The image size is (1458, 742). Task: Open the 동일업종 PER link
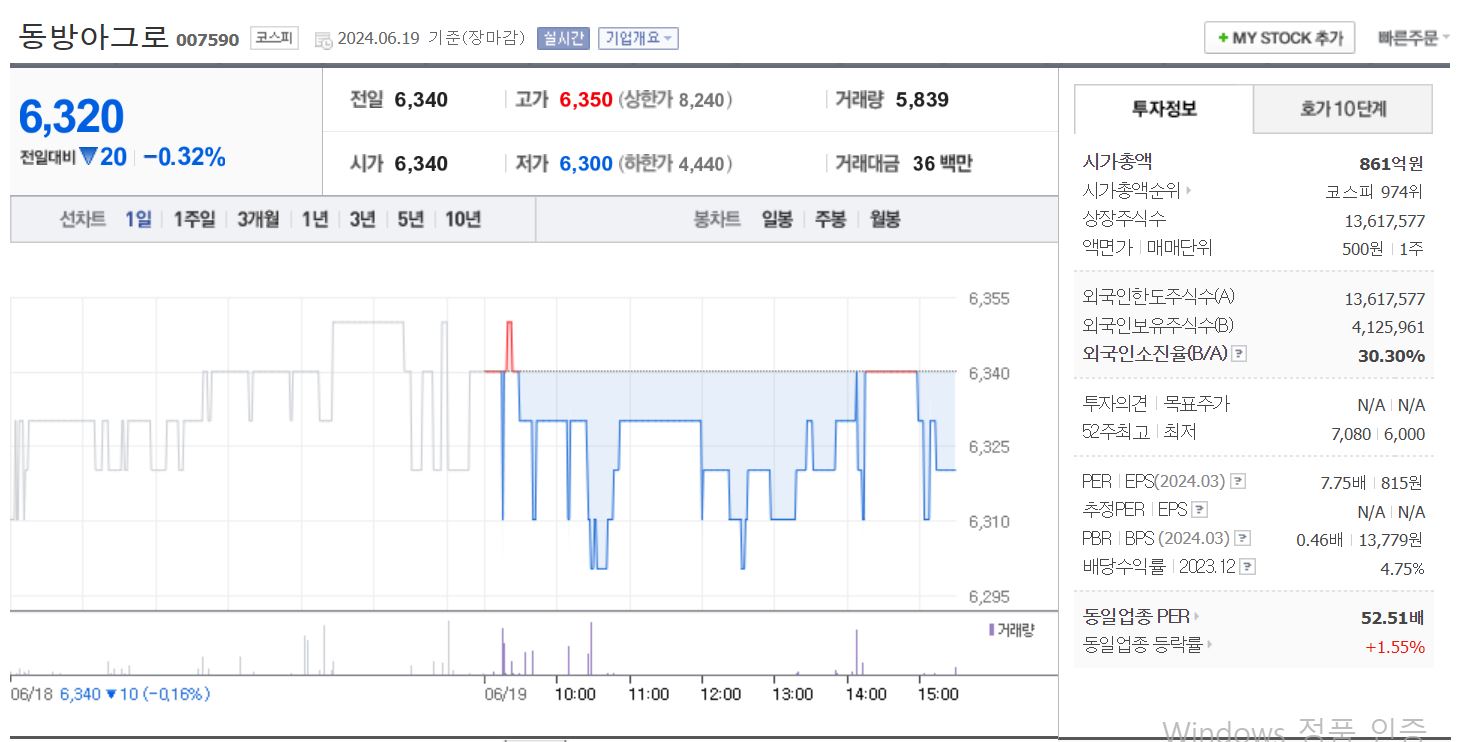coord(1136,617)
